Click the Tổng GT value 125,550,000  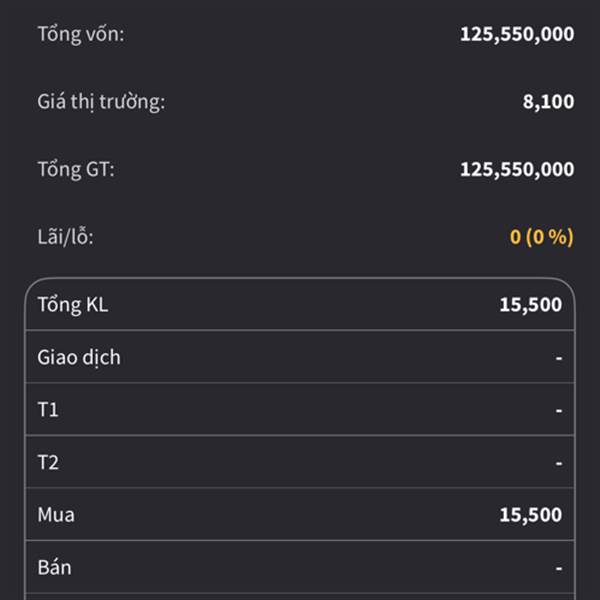tap(517, 170)
